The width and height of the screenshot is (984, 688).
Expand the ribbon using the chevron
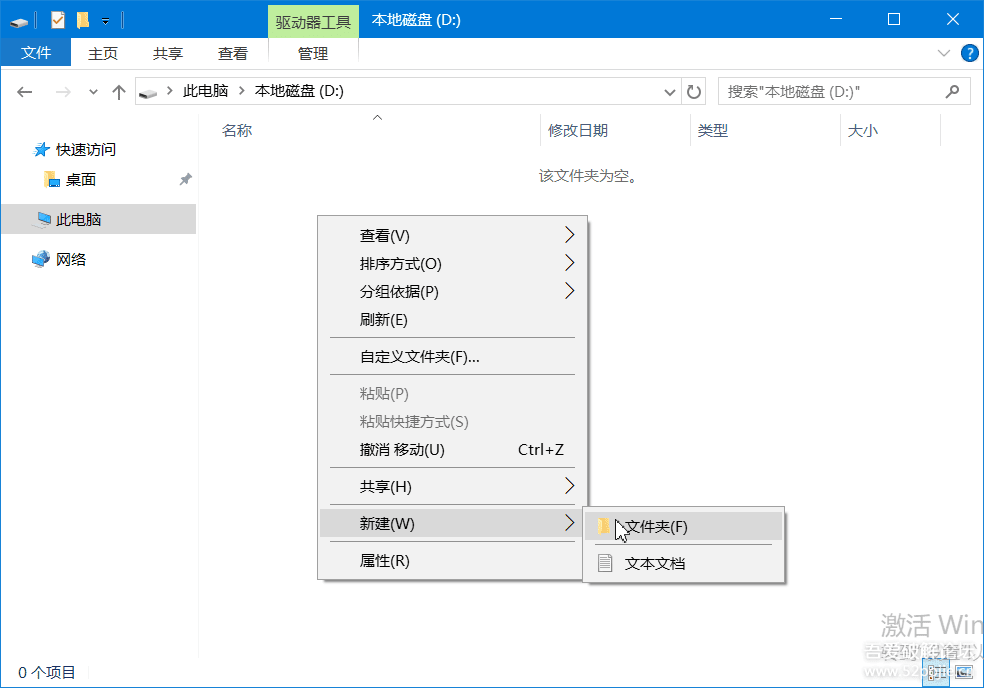[x=943, y=53]
